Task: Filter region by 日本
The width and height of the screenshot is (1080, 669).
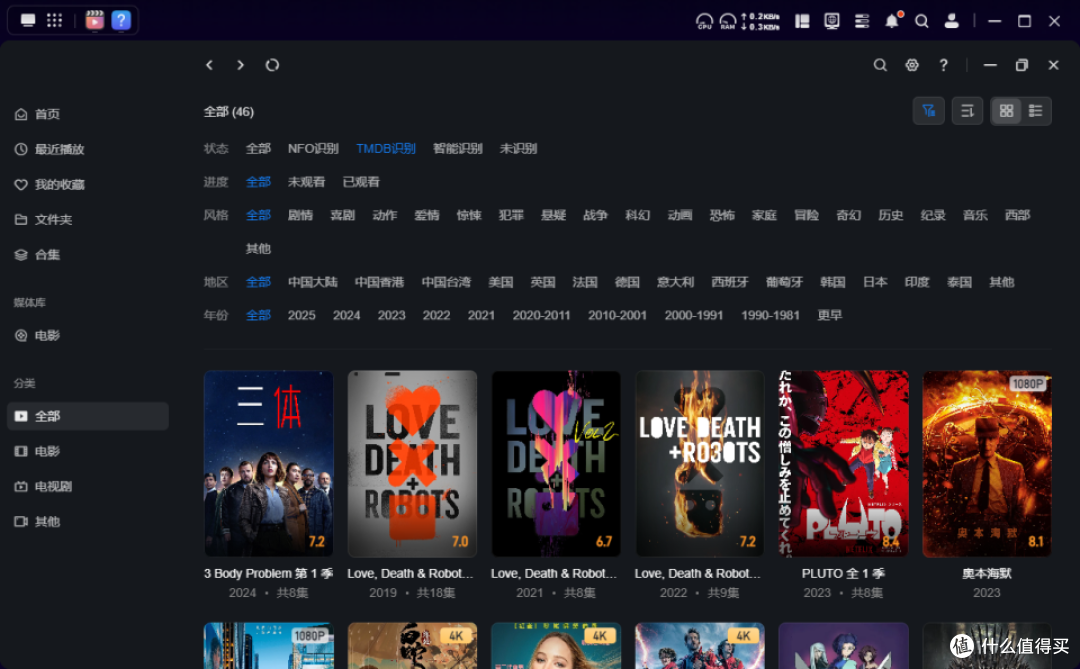Action: point(875,282)
